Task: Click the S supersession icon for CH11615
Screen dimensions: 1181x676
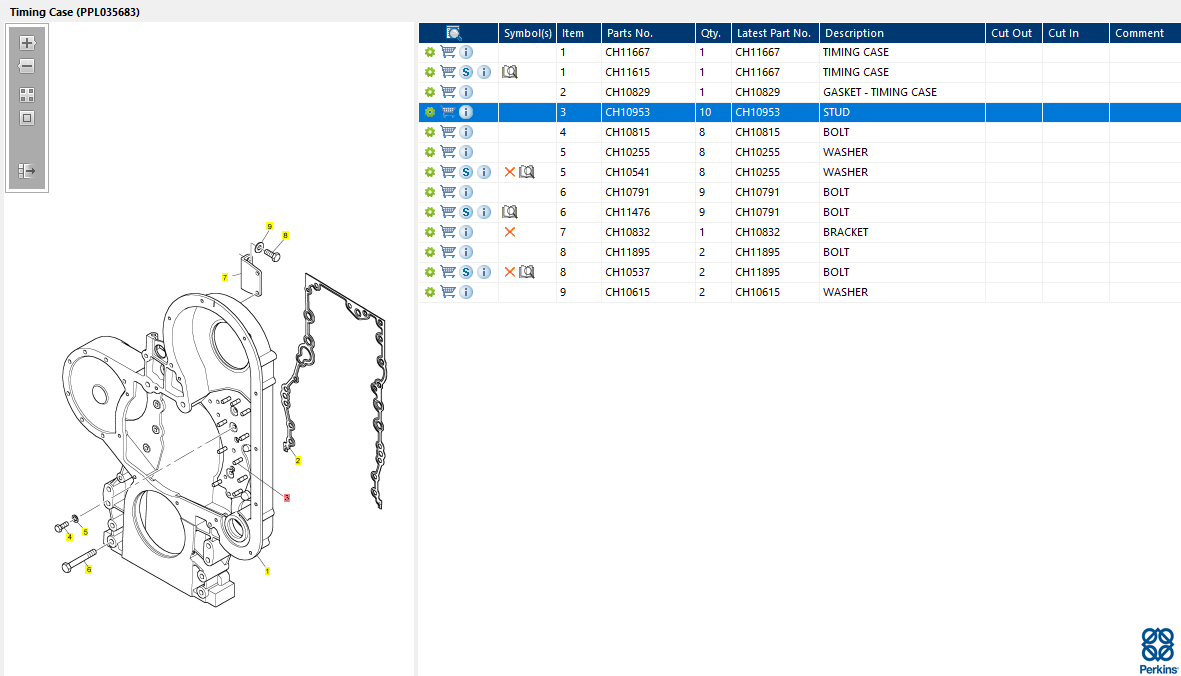Action: pyautogui.click(x=466, y=72)
